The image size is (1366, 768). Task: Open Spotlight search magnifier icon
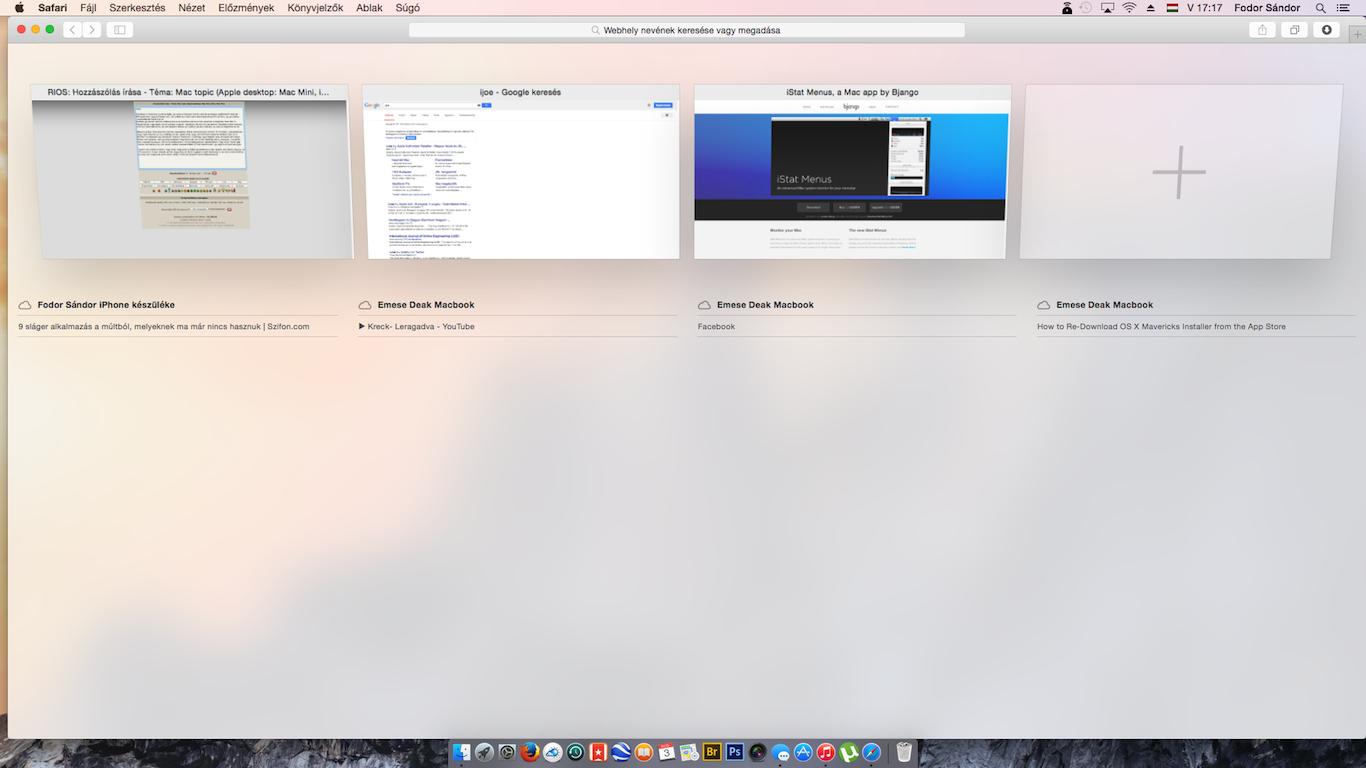(1320, 8)
